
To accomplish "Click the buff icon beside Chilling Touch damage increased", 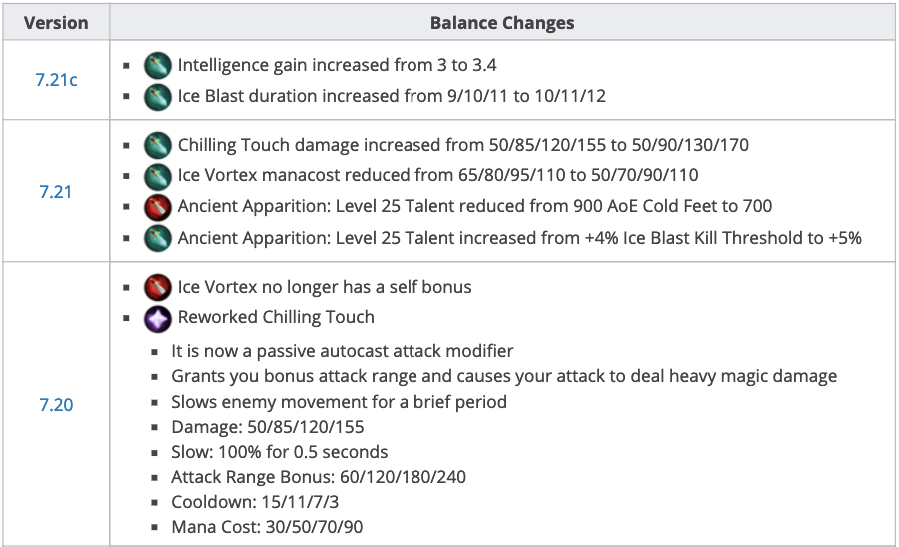I will [x=158, y=146].
